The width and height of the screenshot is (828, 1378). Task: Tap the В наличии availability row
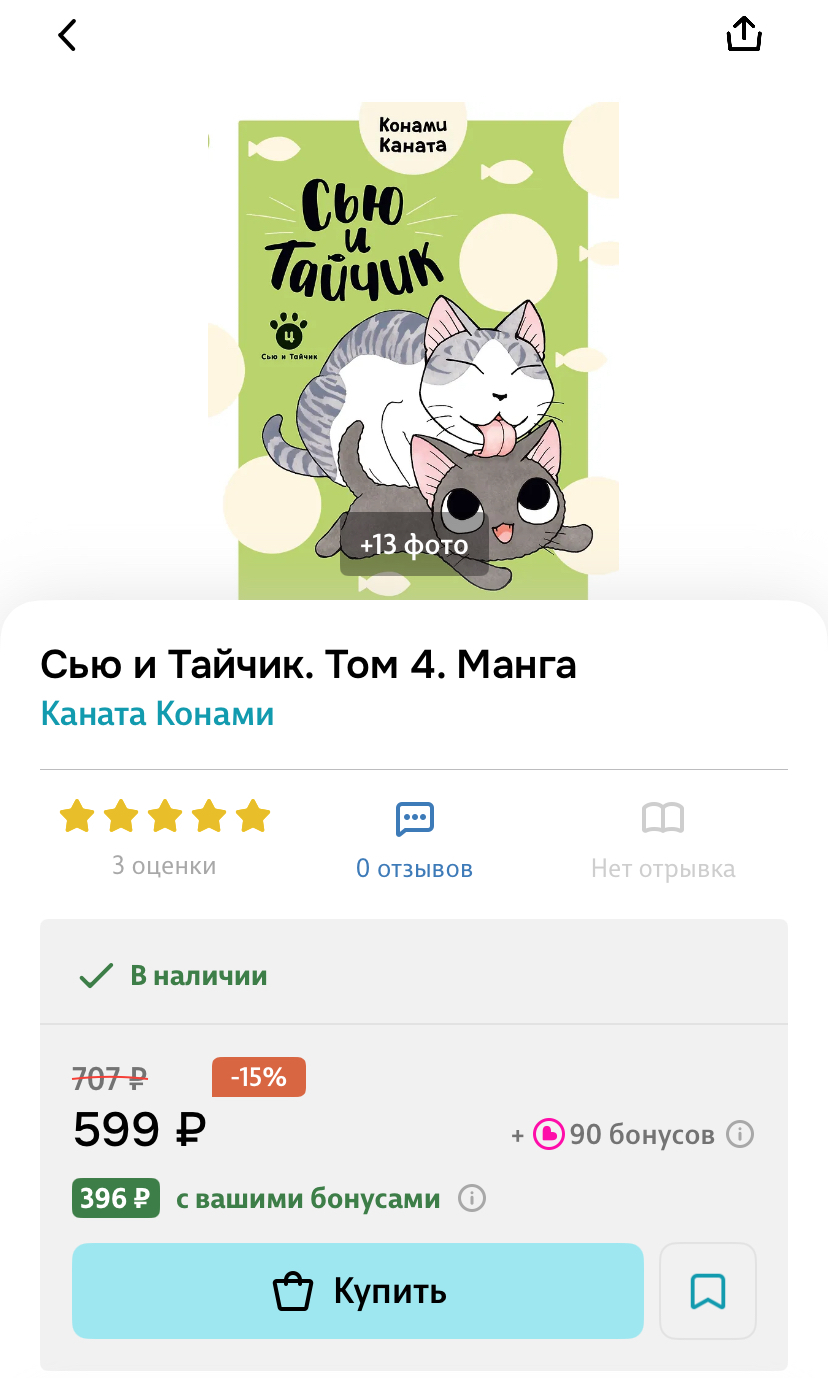coord(414,975)
